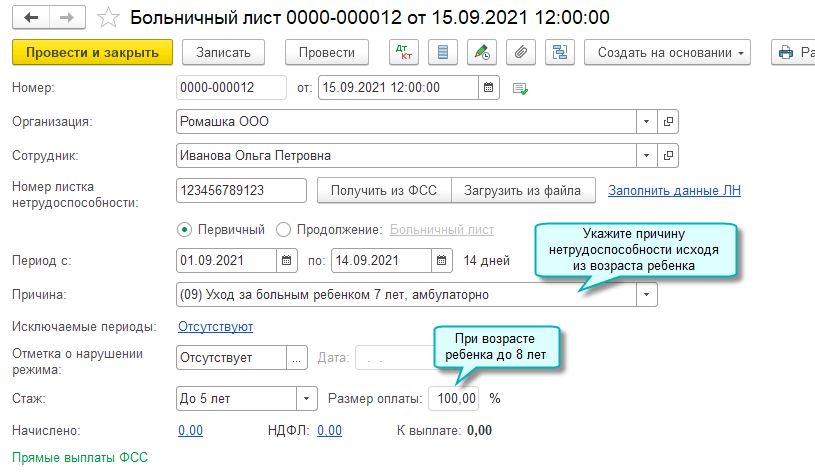Screen dimensions: 815x474
Task: Click the Причина field with code 09
Action: [406, 295]
